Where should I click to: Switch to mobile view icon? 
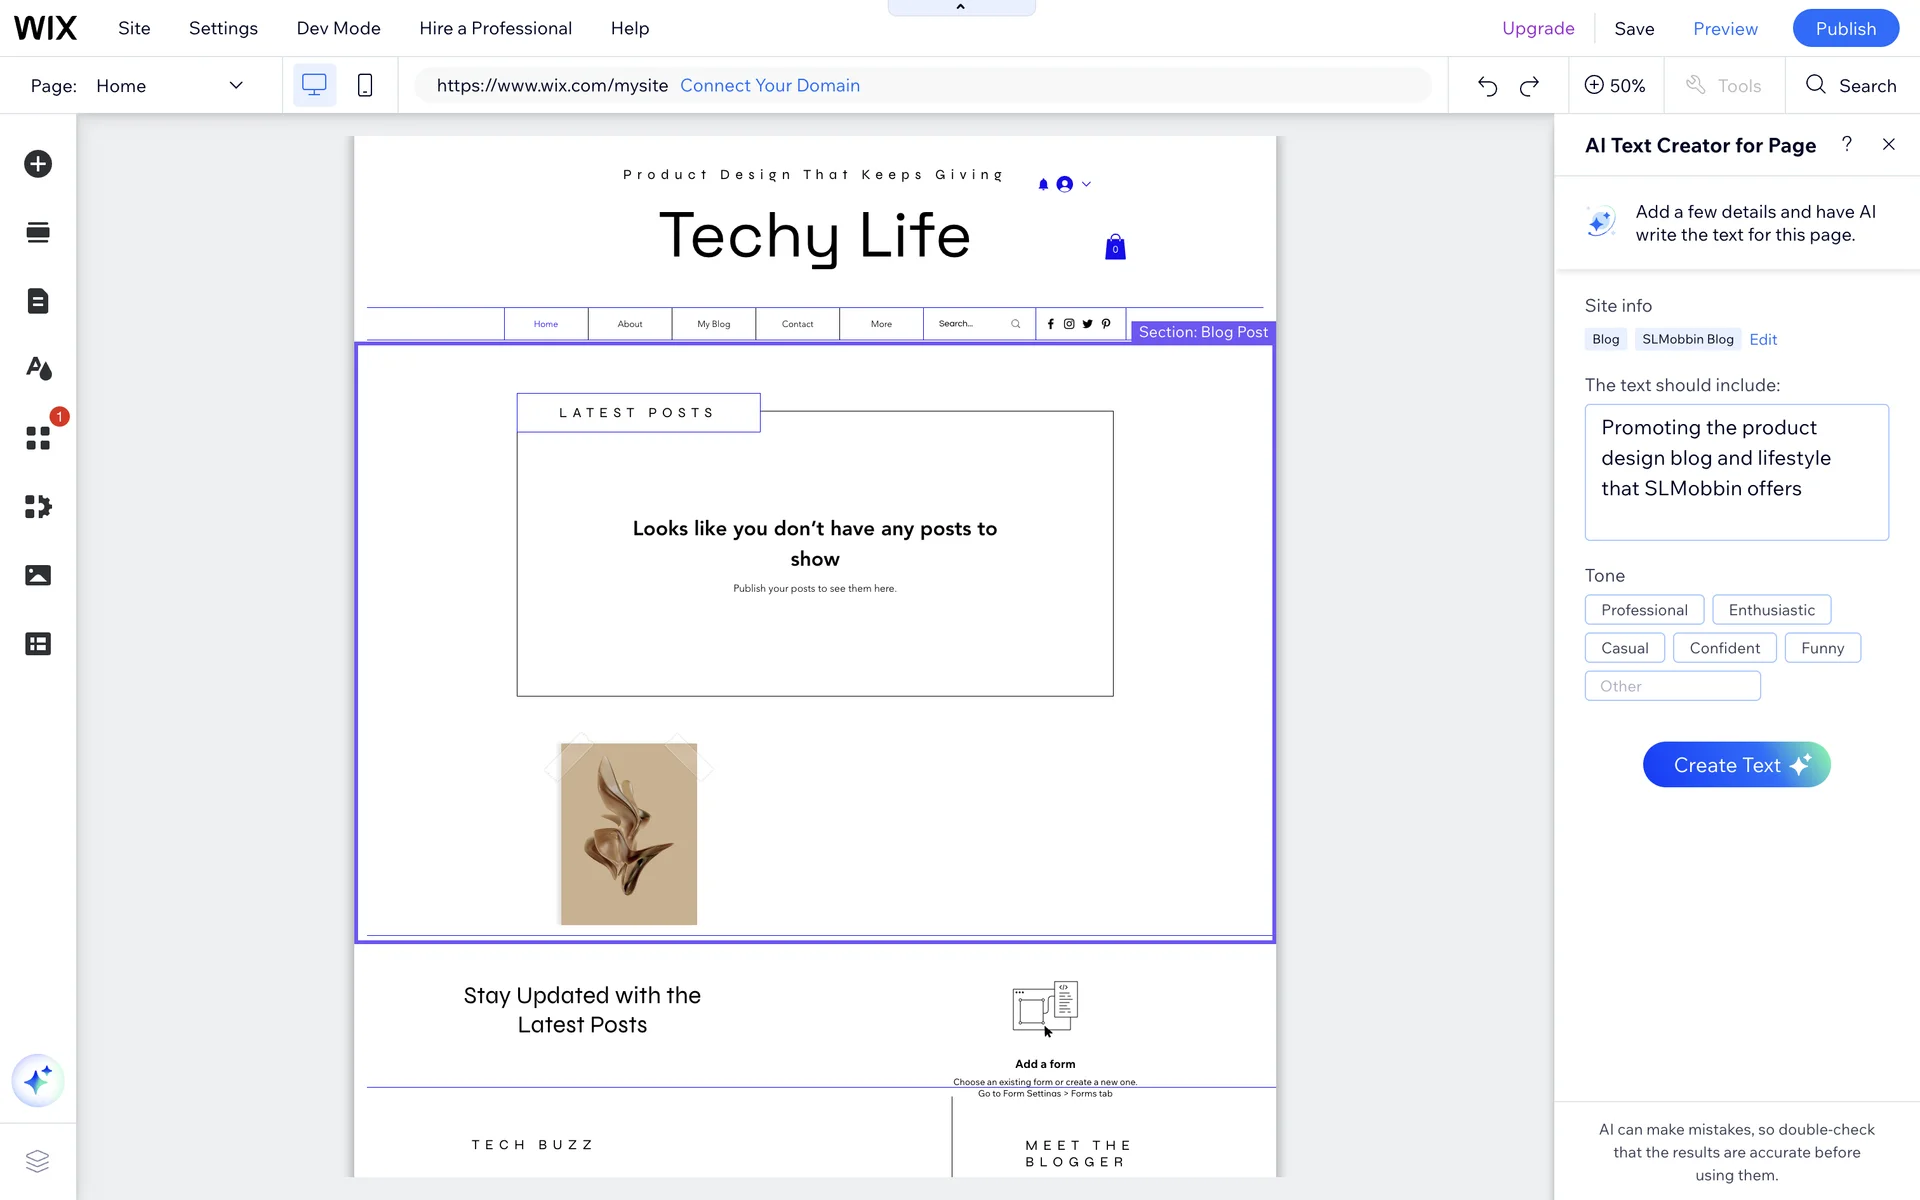[365, 86]
